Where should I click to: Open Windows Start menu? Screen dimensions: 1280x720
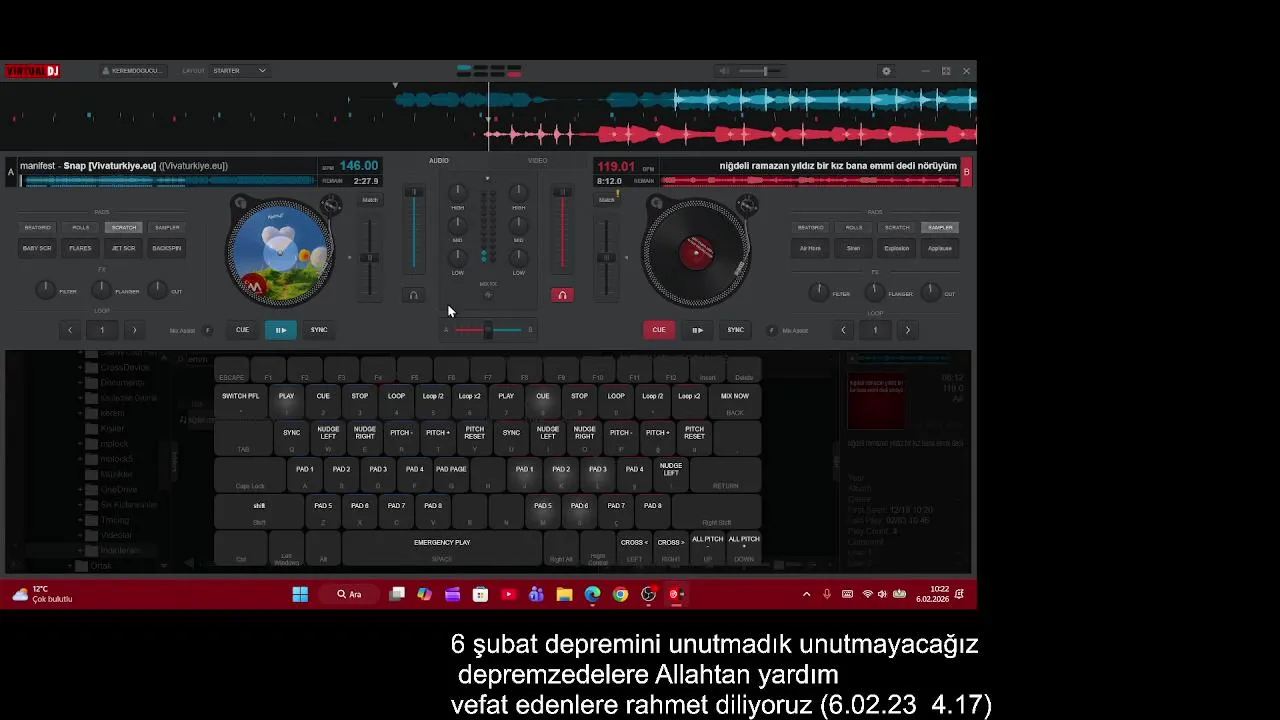point(300,594)
